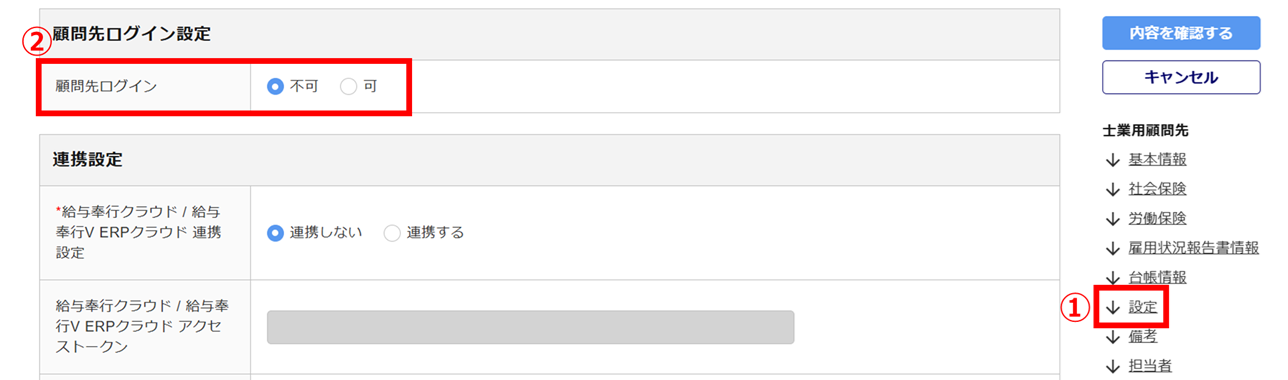Click the arrow icon beside 設定

point(1112,307)
